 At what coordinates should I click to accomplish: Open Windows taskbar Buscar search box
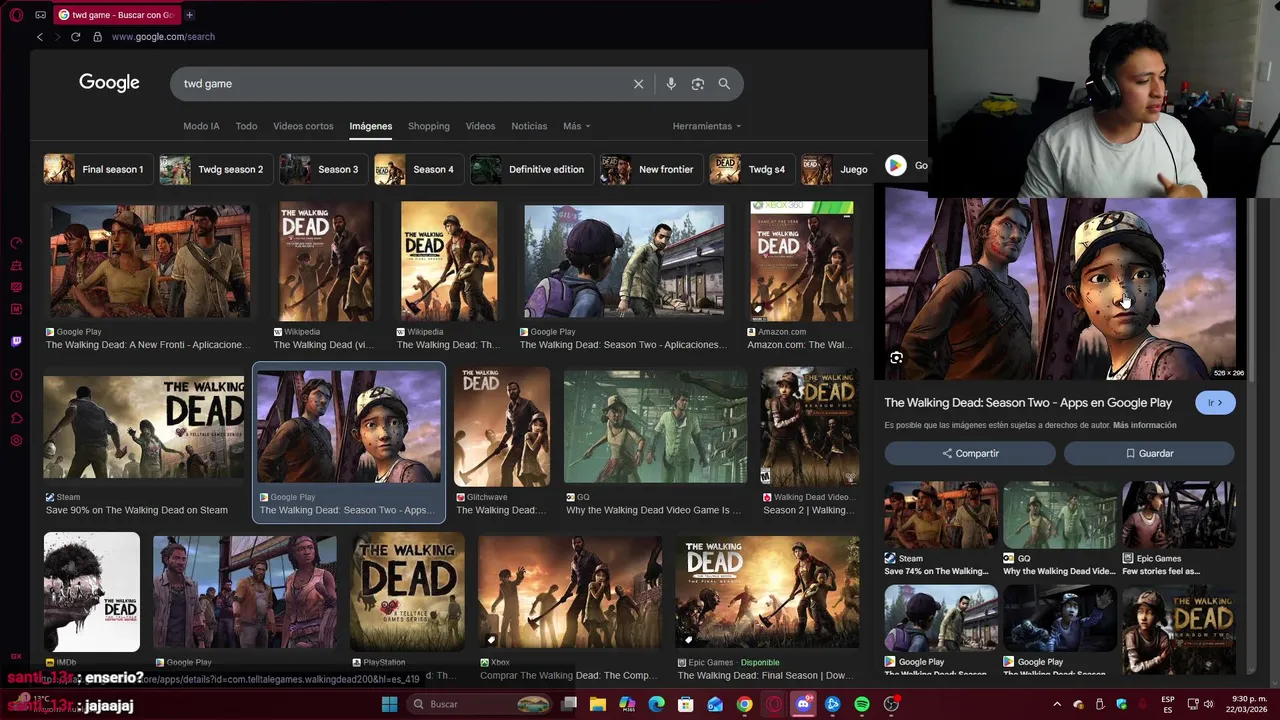(480, 704)
